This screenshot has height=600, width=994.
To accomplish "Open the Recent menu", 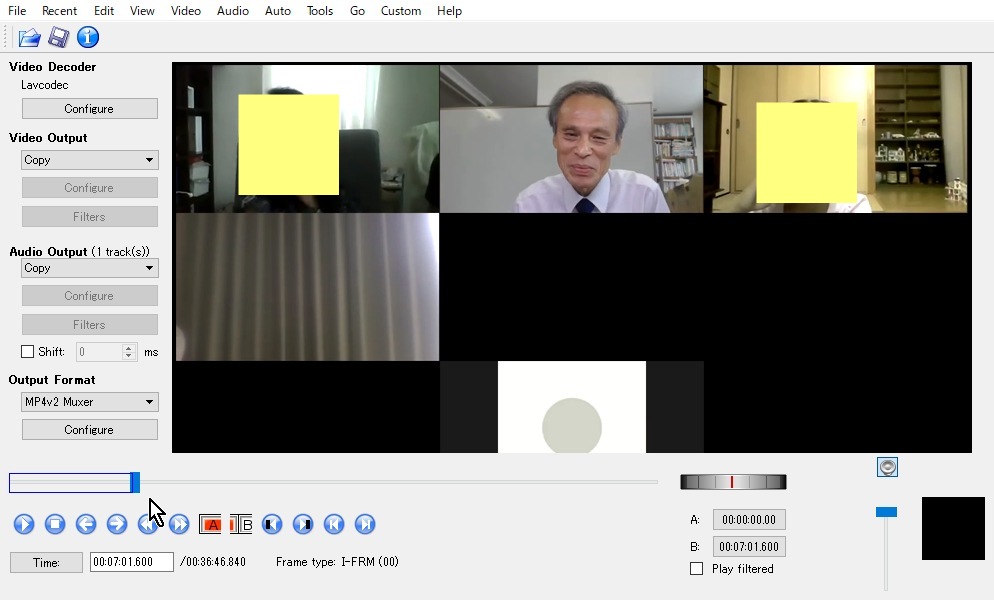I will coord(59,11).
